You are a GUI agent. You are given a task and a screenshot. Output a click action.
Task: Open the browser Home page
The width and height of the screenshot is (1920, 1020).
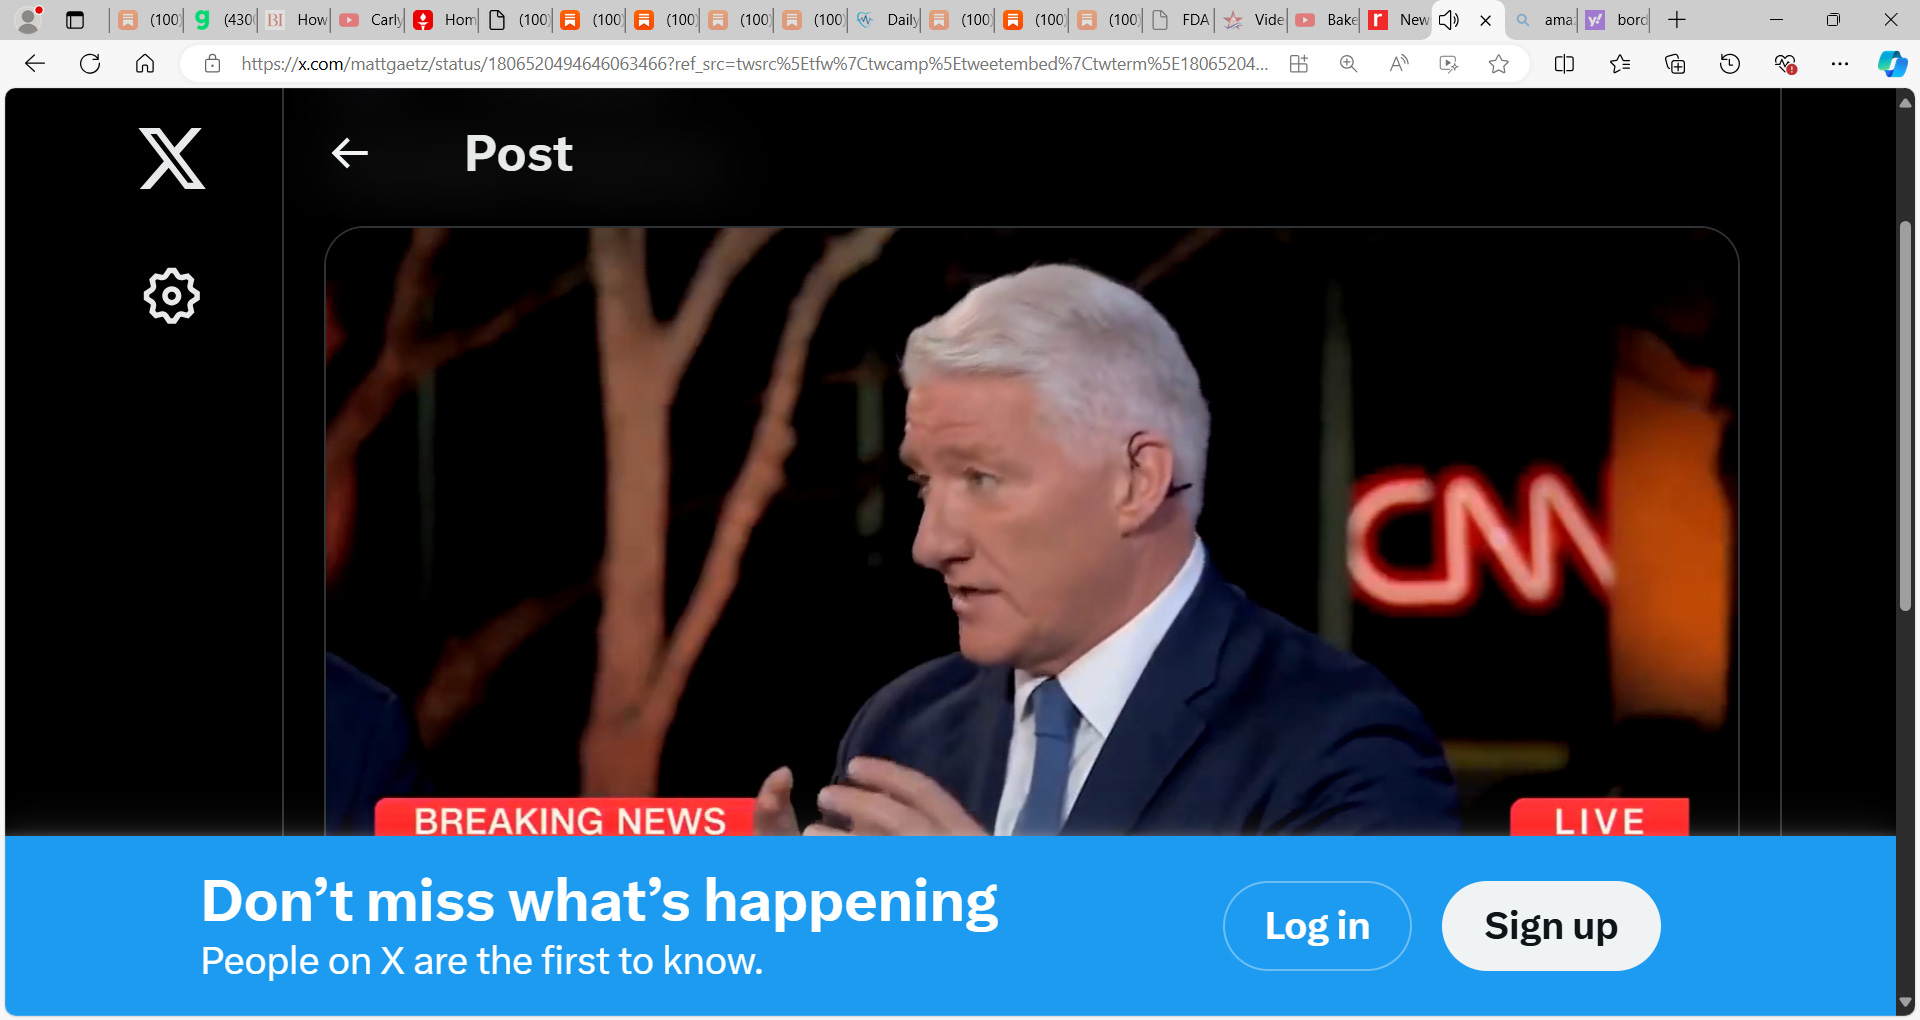point(145,64)
